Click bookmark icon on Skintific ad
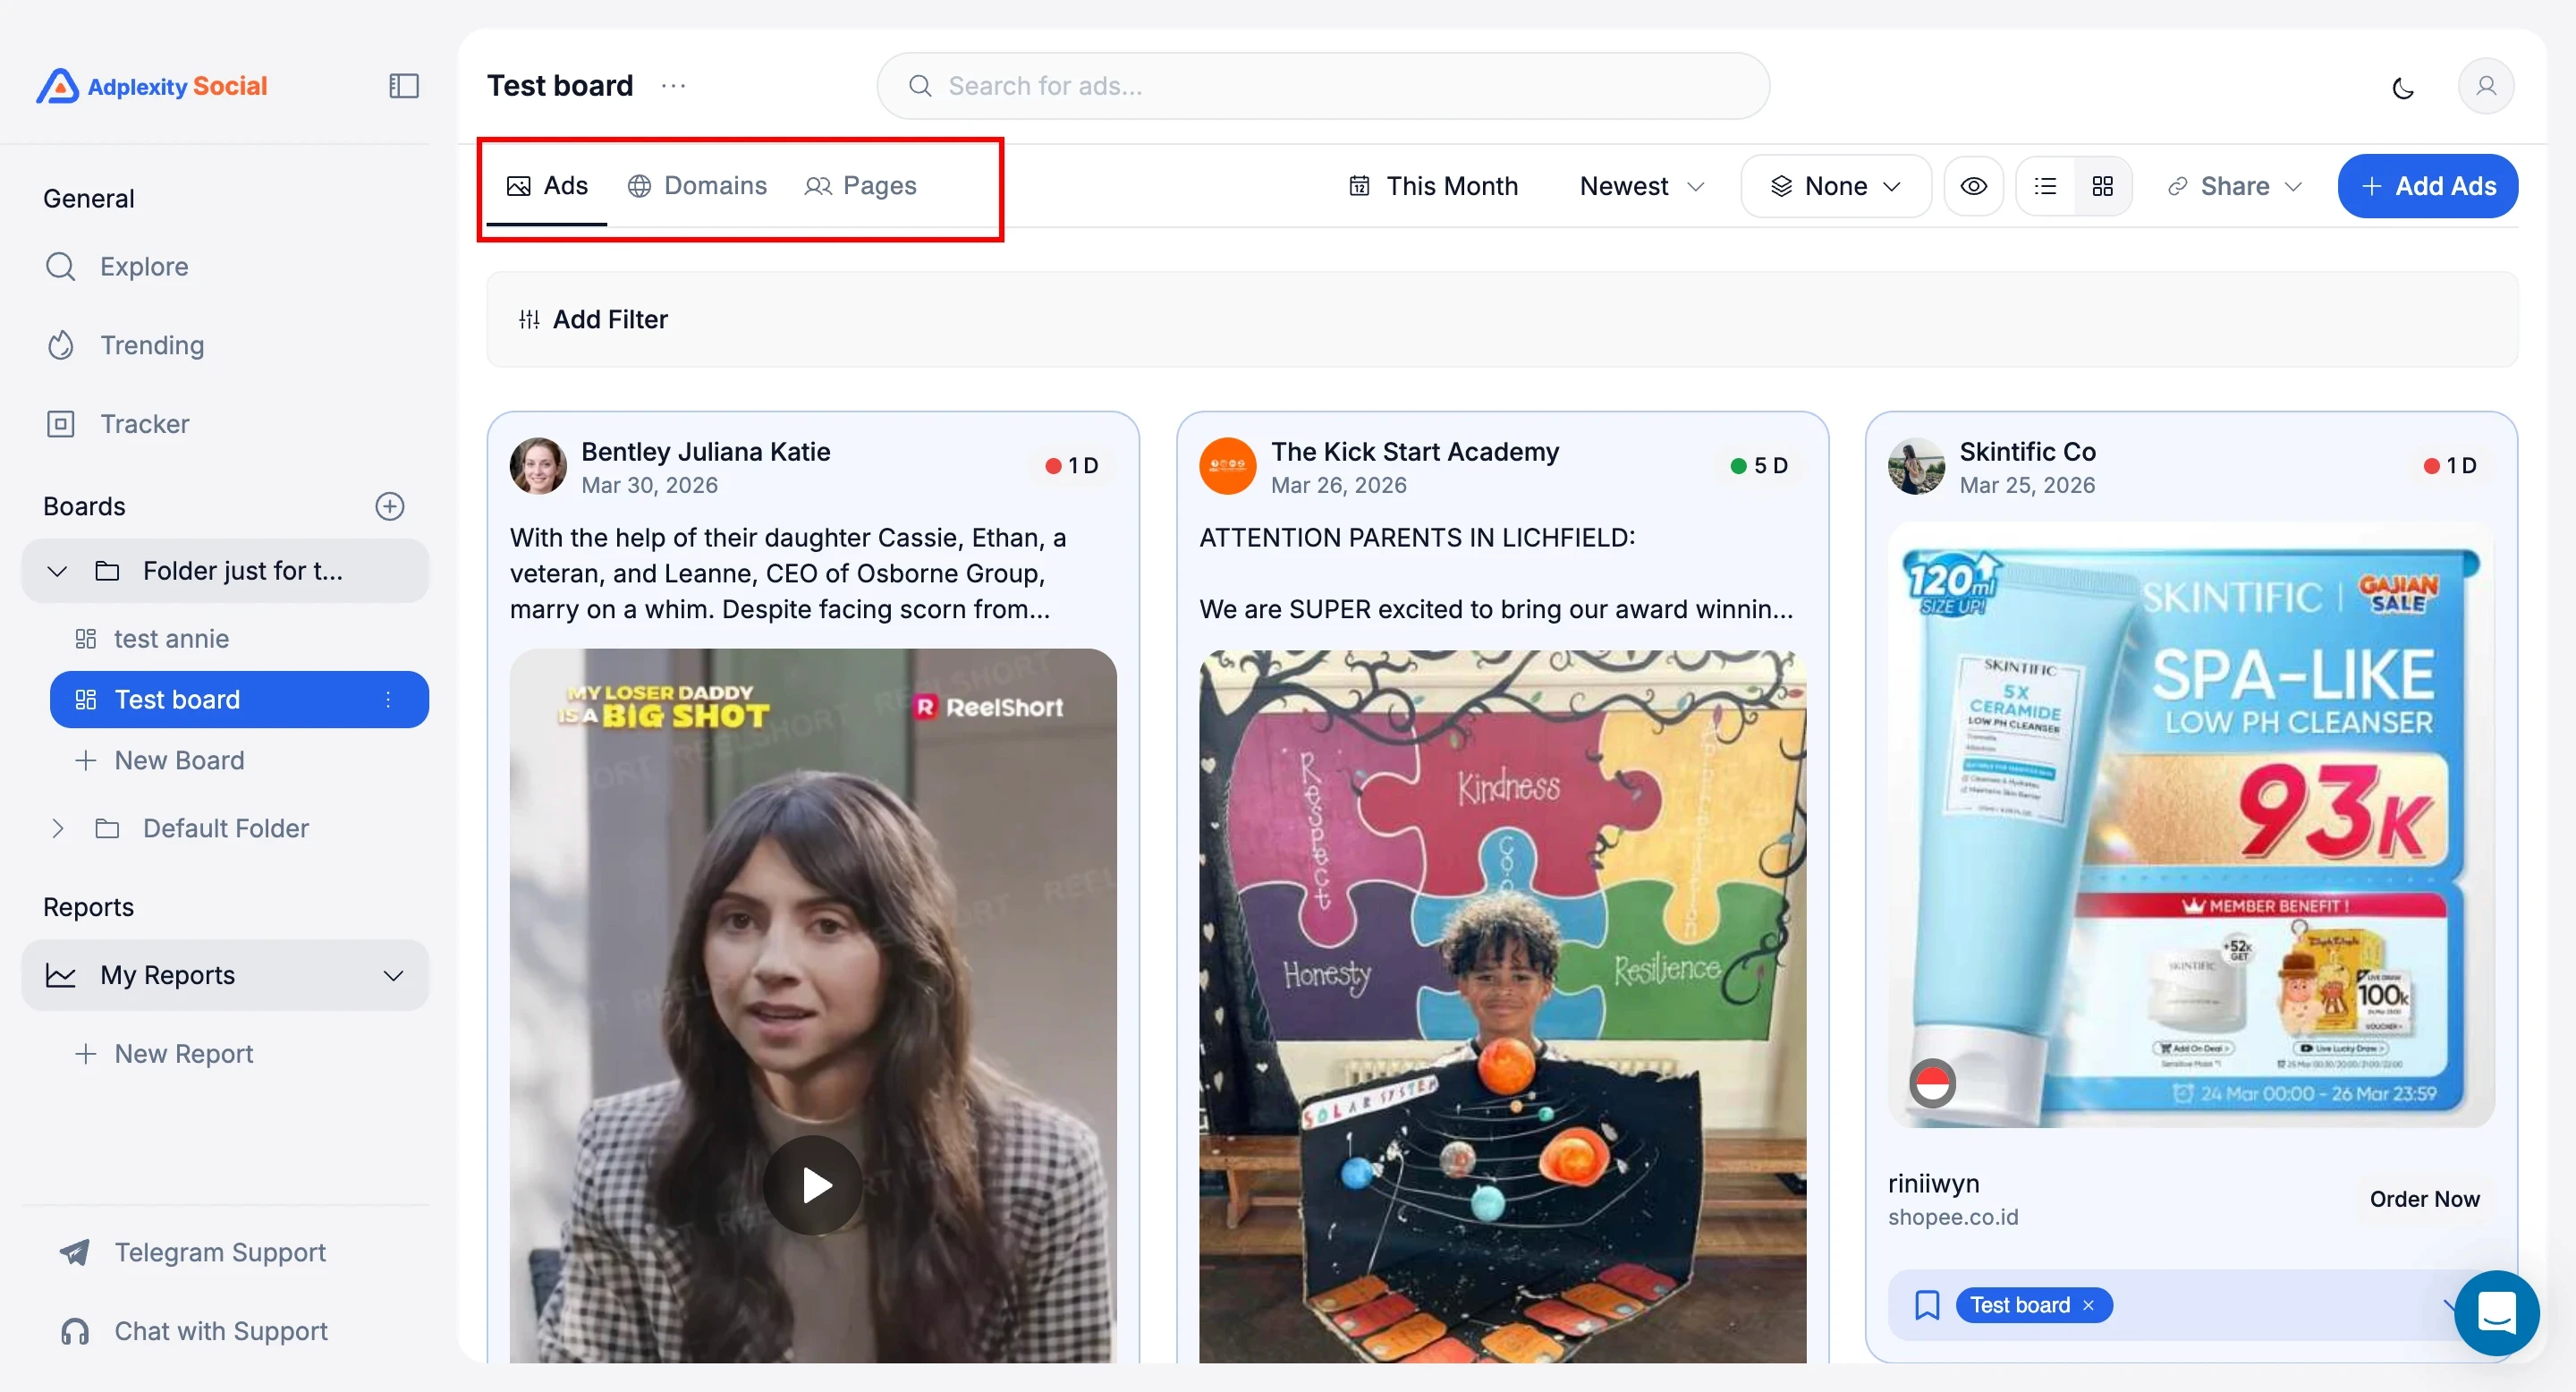Image resolution: width=2576 pixels, height=1392 pixels. tap(1926, 1305)
